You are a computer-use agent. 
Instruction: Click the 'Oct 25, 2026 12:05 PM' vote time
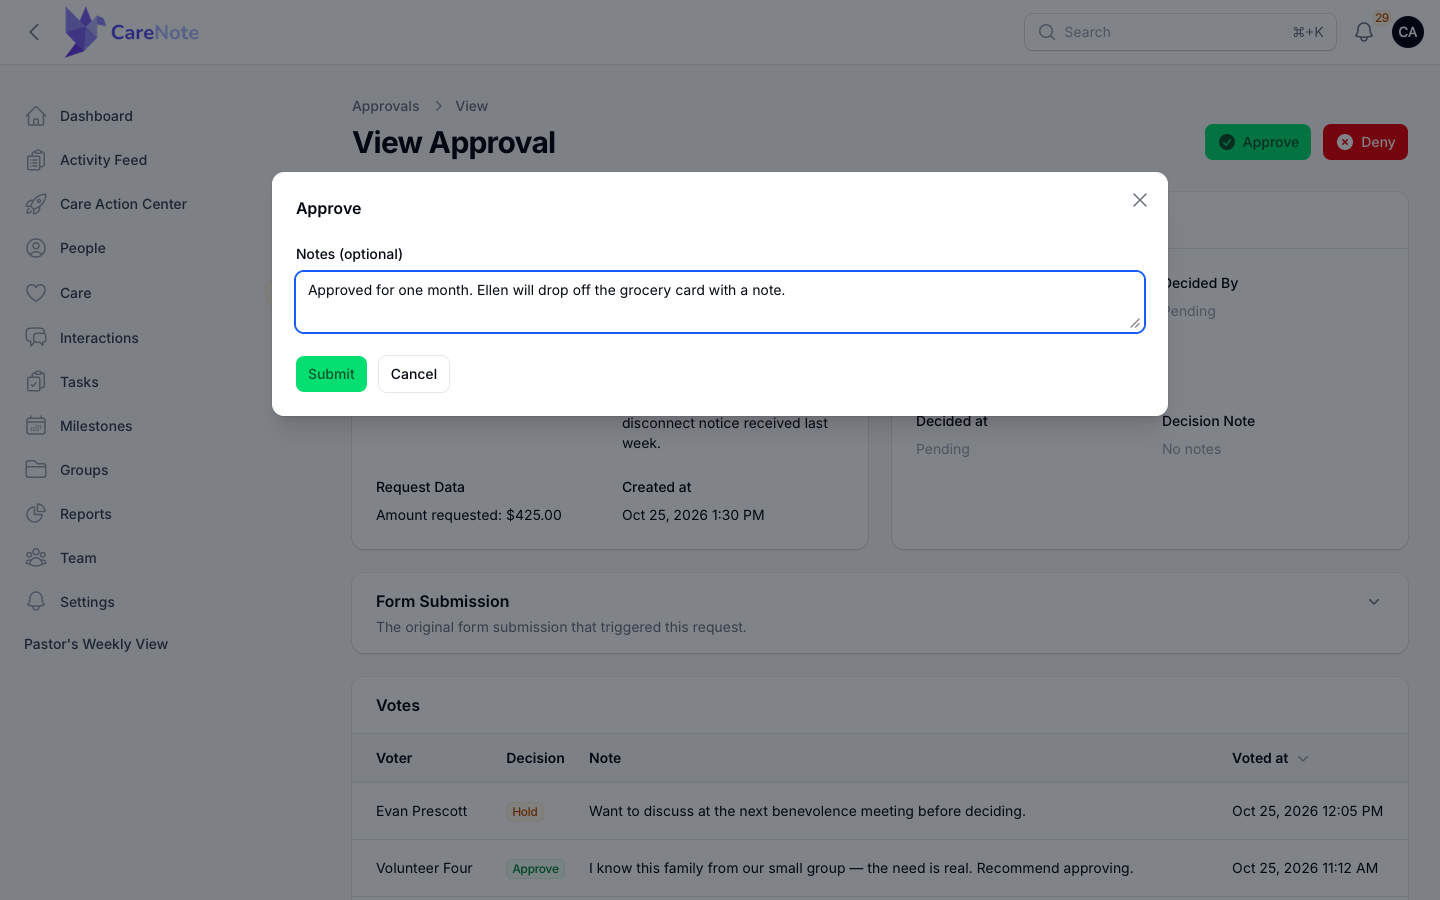(x=1307, y=811)
